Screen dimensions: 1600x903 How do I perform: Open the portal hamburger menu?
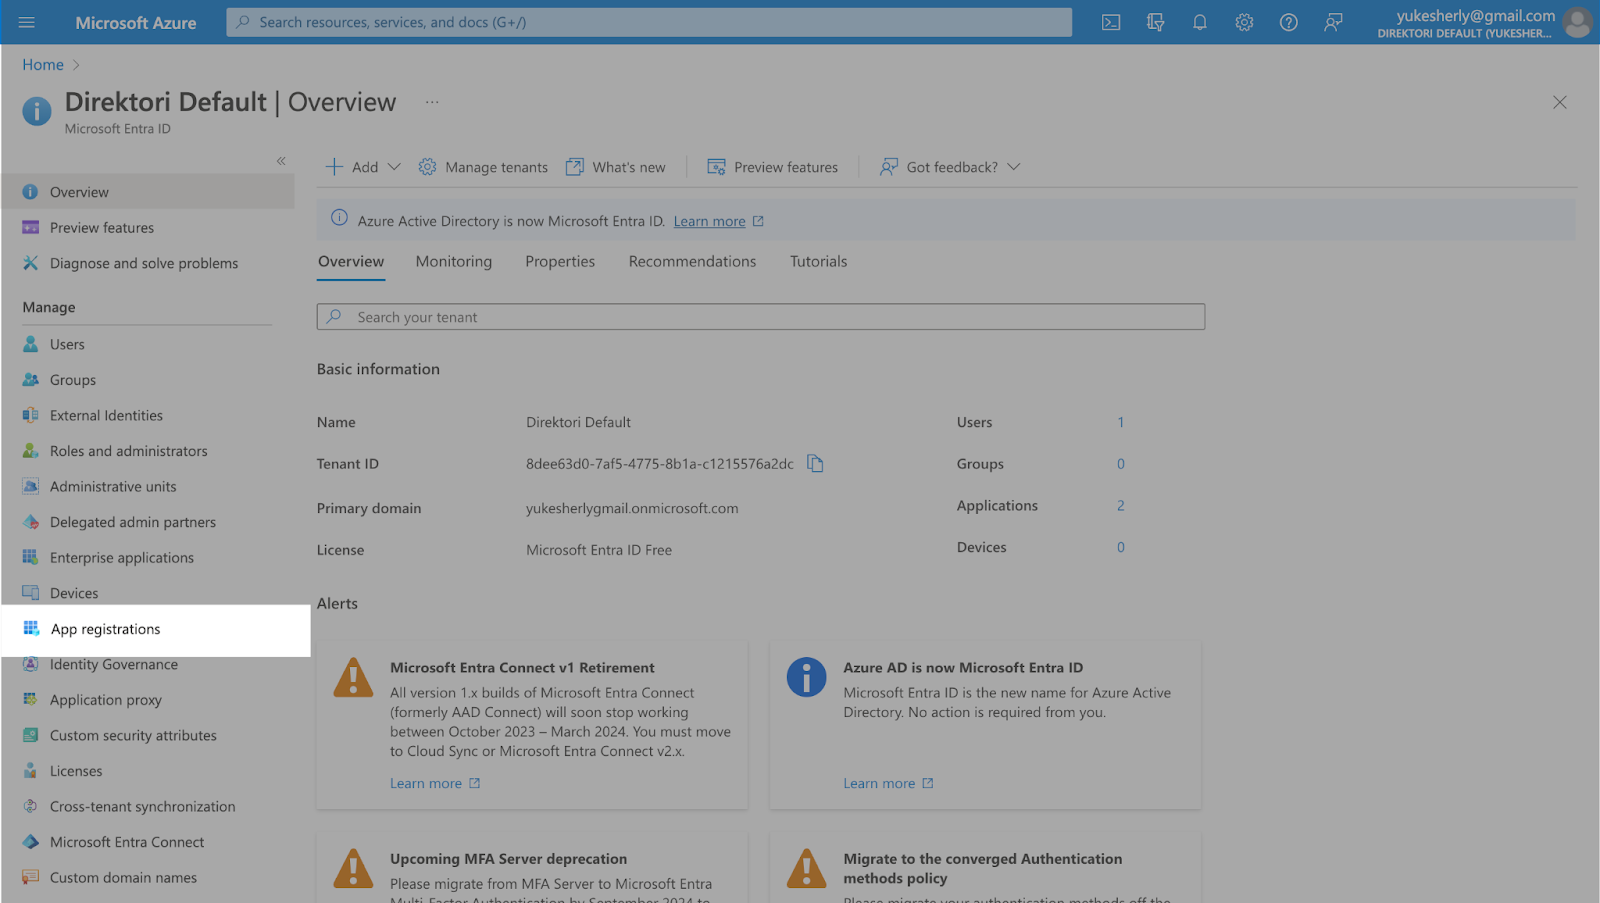point(27,22)
